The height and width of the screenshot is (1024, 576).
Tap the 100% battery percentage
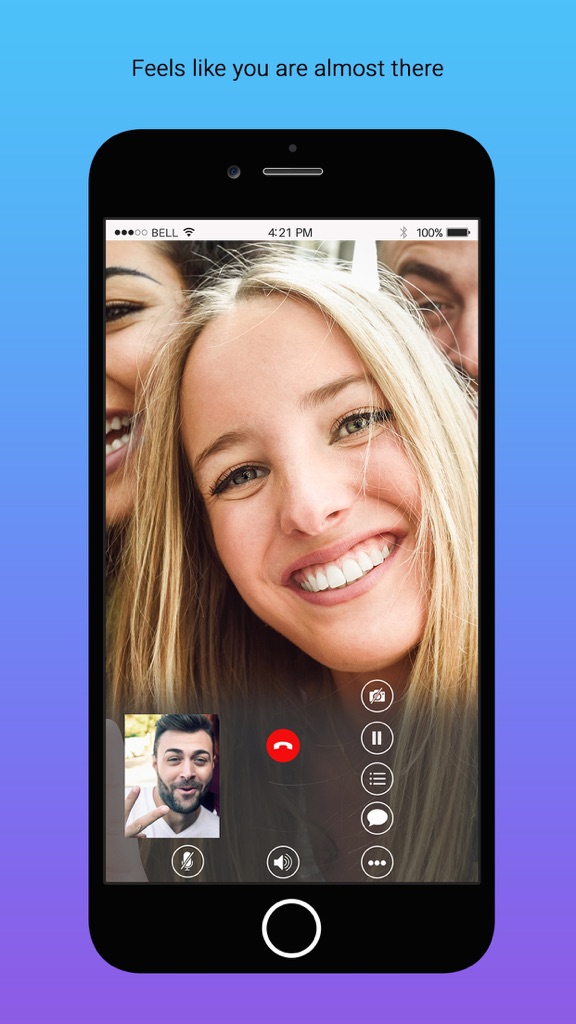[x=429, y=232]
